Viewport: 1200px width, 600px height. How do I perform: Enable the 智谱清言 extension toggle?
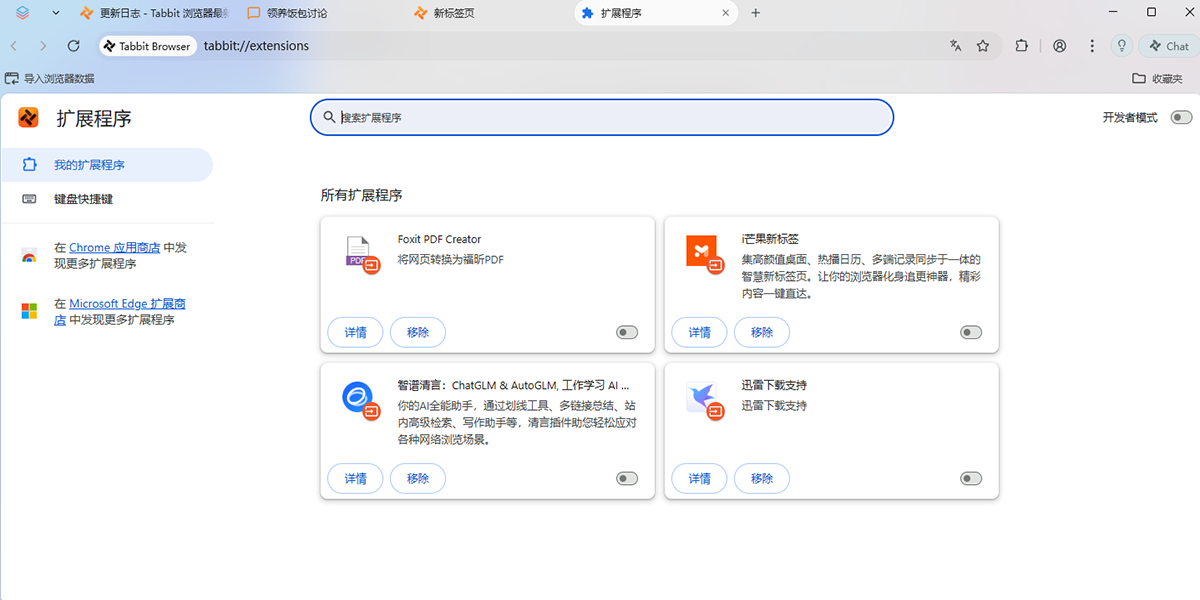tap(627, 479)
